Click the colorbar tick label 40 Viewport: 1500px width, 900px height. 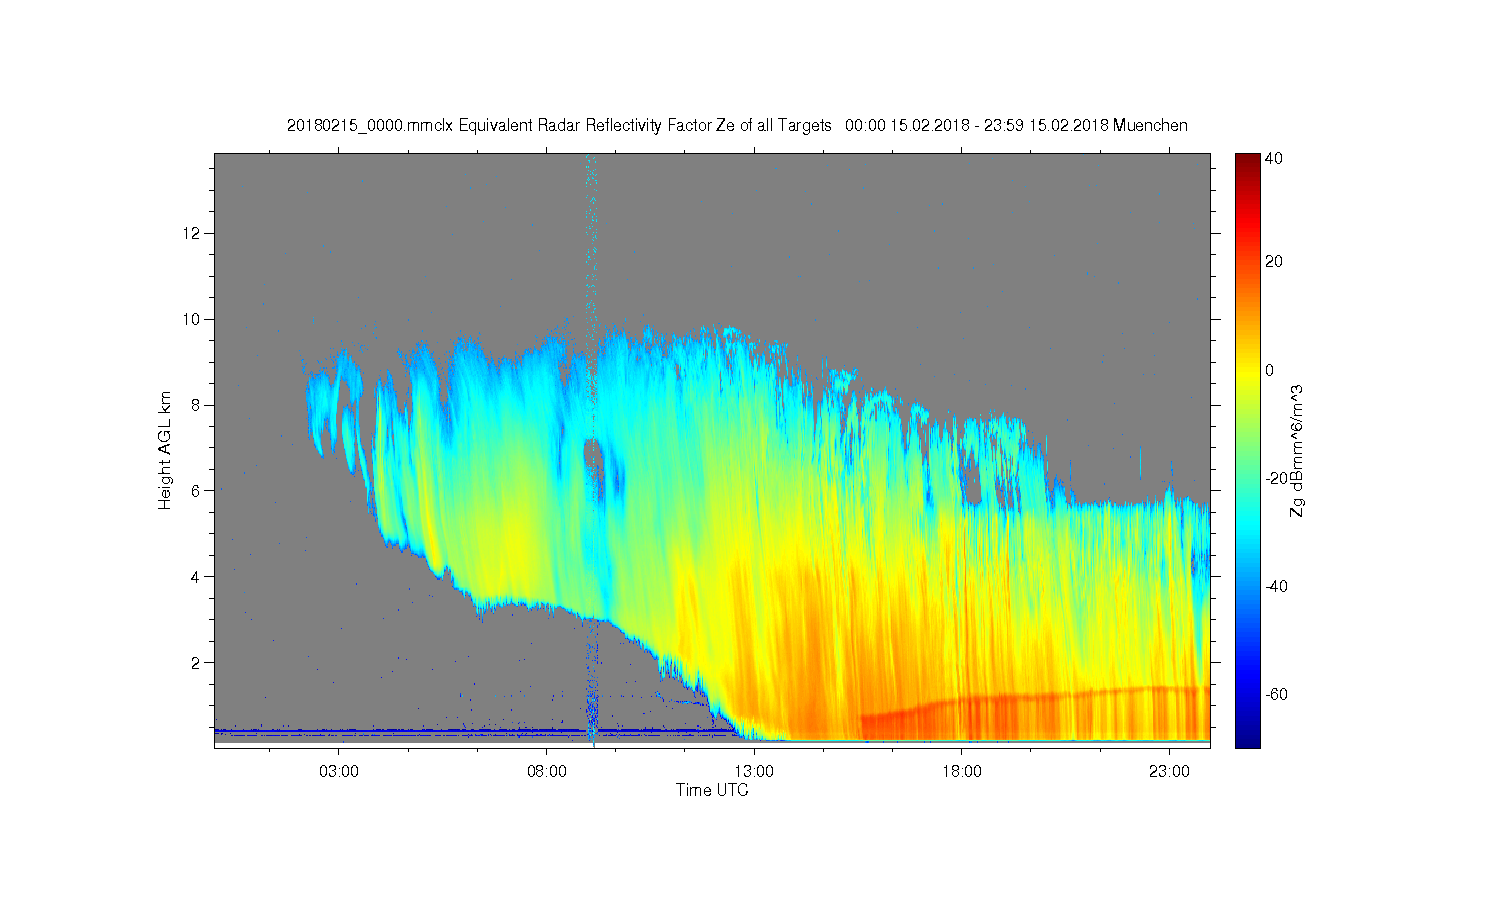tap(1274, 158)
